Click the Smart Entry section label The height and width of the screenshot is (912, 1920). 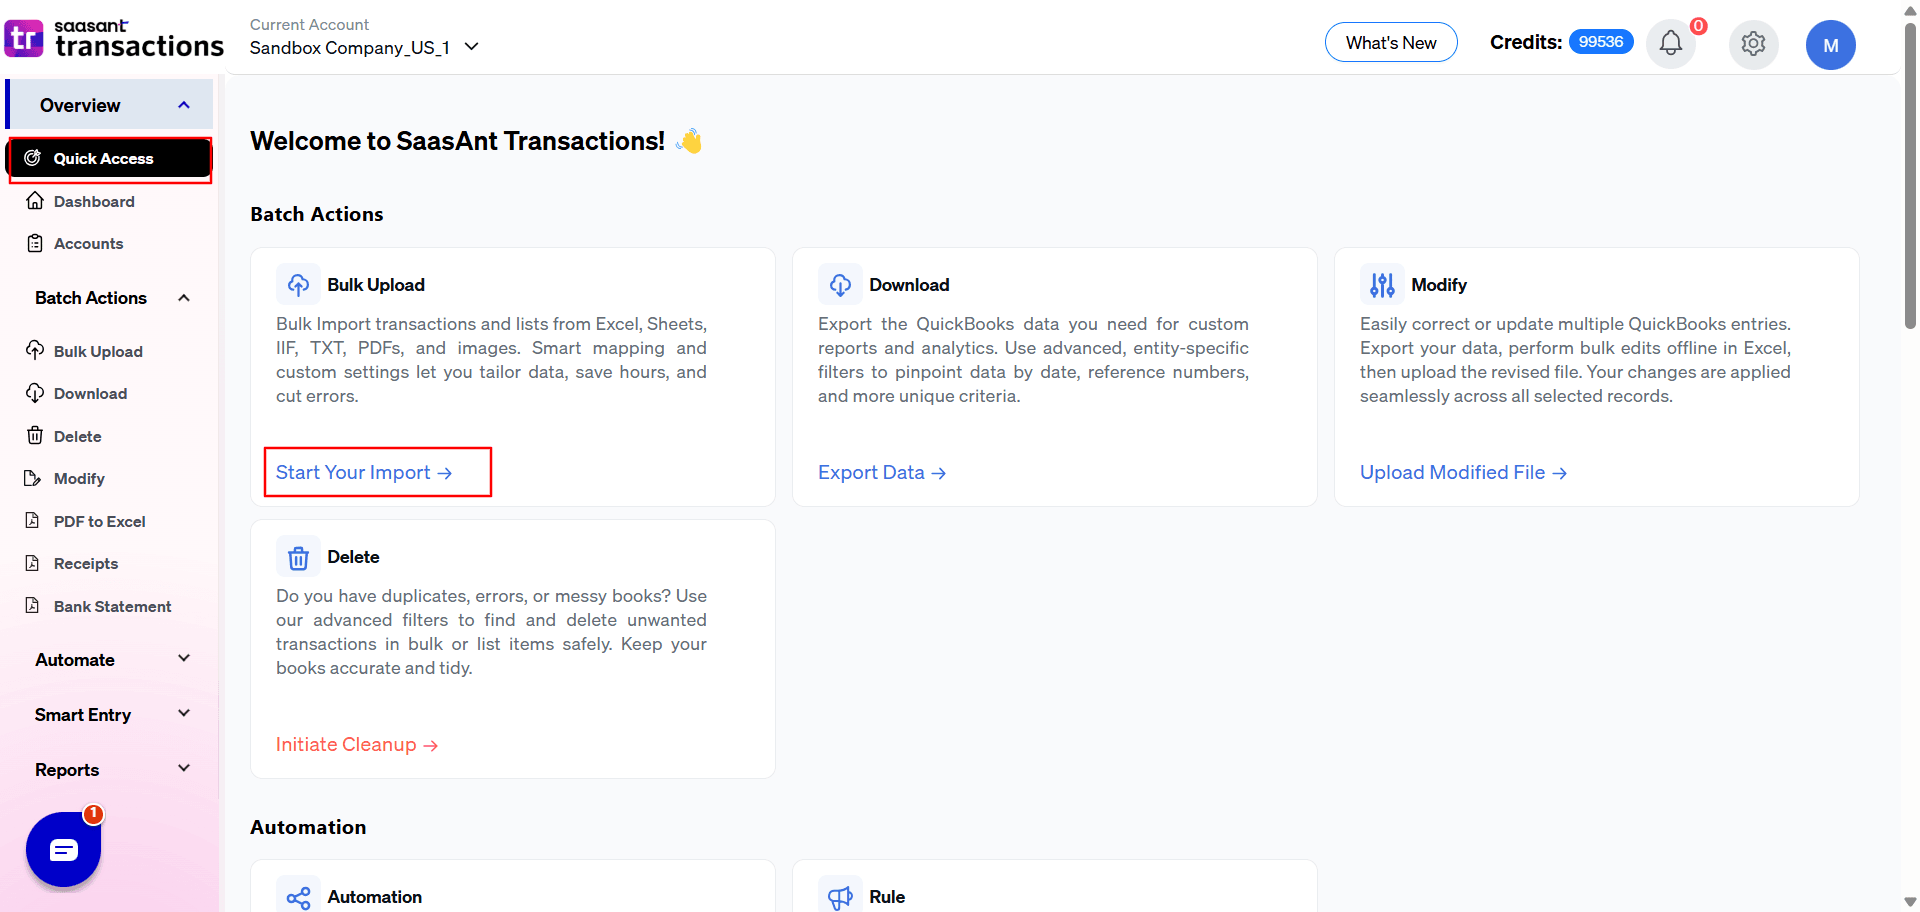coord(83,715)
